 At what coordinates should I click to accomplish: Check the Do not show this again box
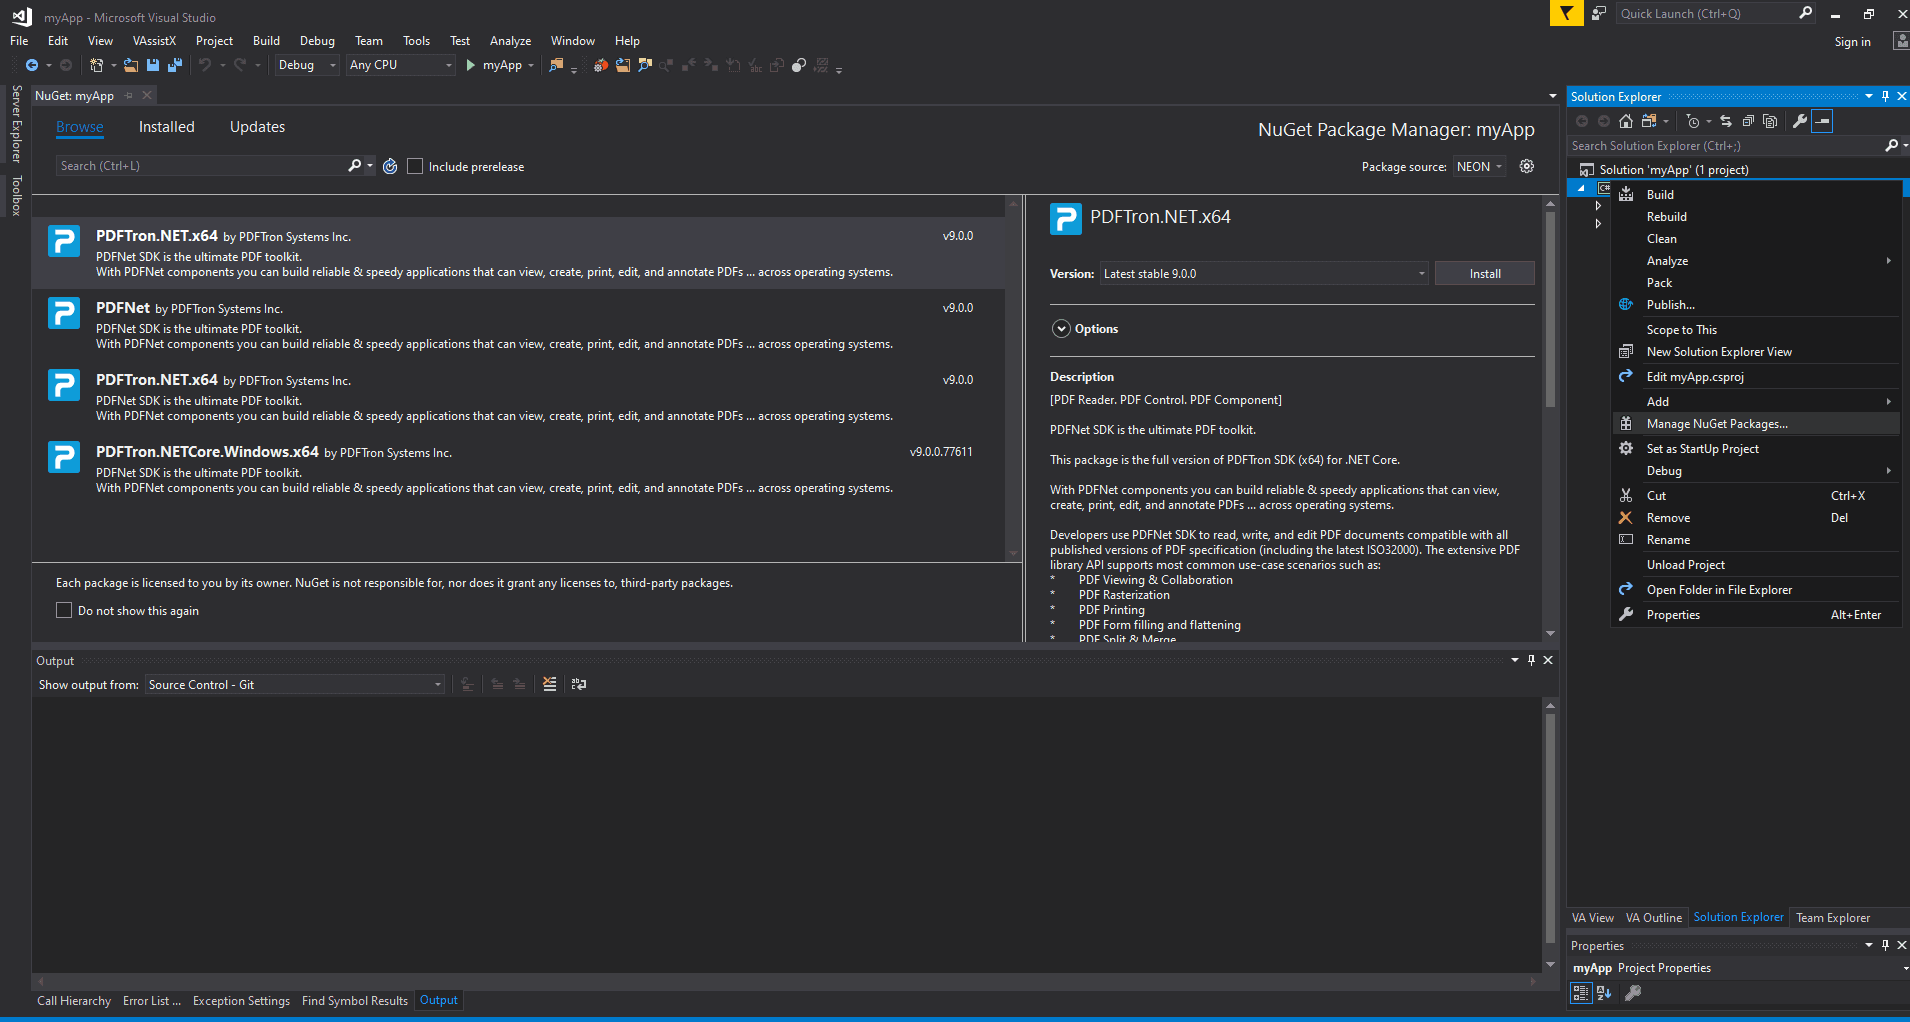[64, 610]
